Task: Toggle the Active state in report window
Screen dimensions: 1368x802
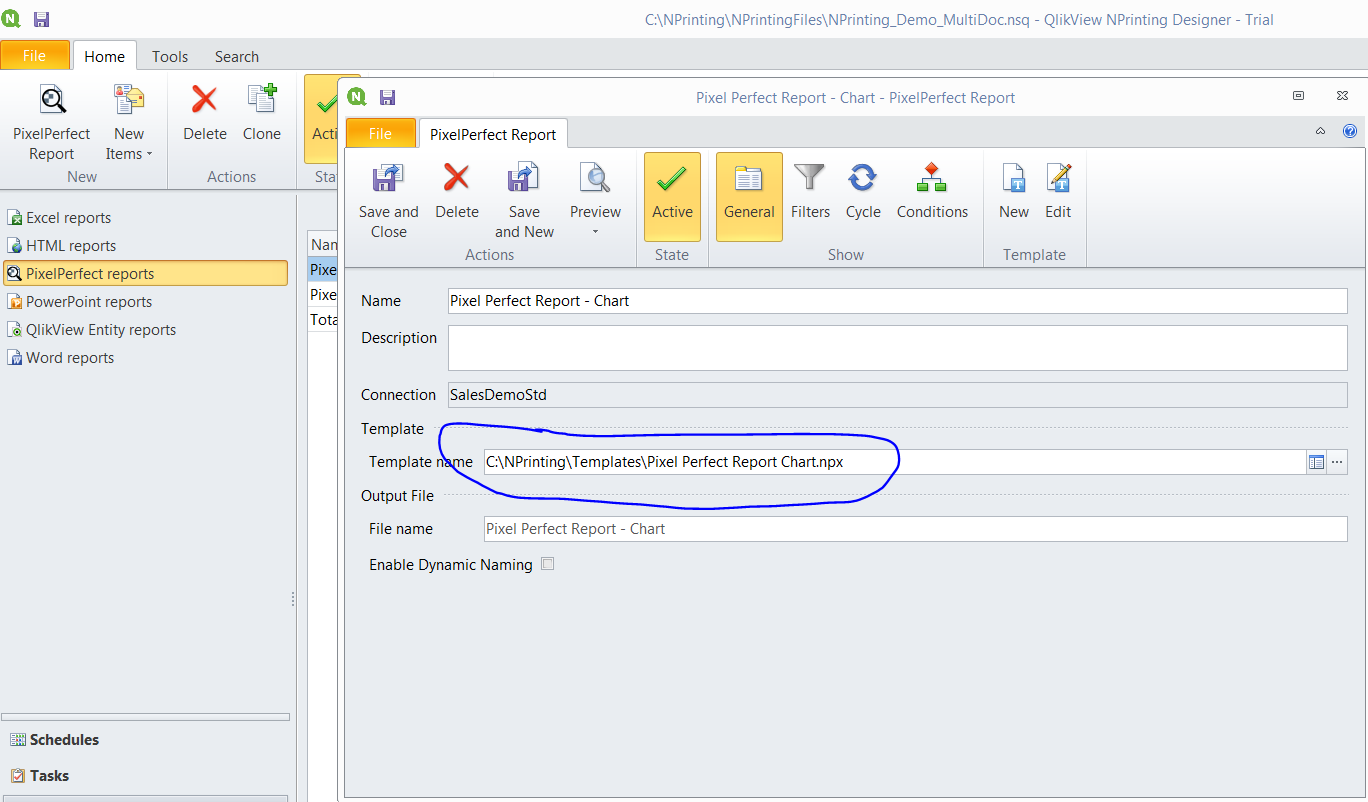Action: click(x=672, y=197)
